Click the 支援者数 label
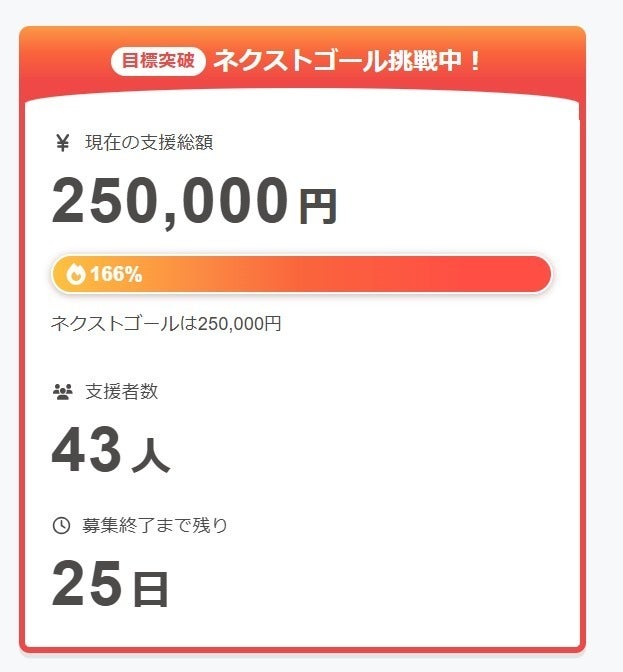623x672 pixels. pos(122,392)
